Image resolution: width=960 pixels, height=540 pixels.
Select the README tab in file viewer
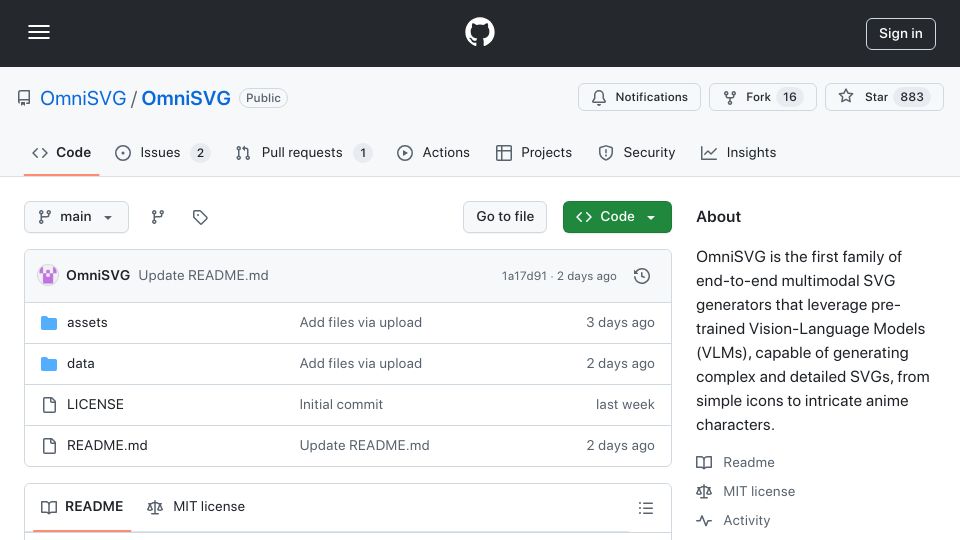82,507
